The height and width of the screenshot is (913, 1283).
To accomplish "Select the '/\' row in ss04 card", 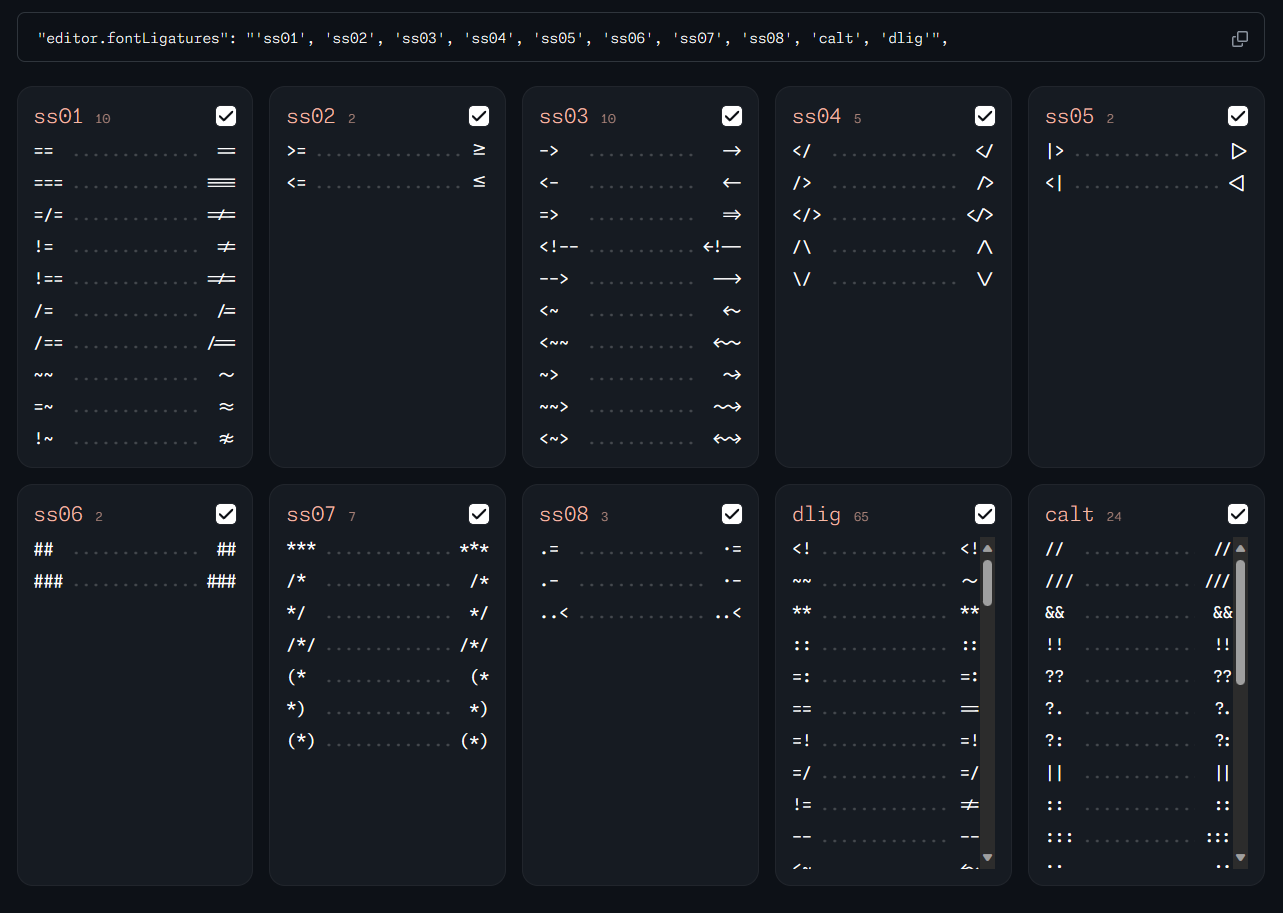I will point(894,247).
